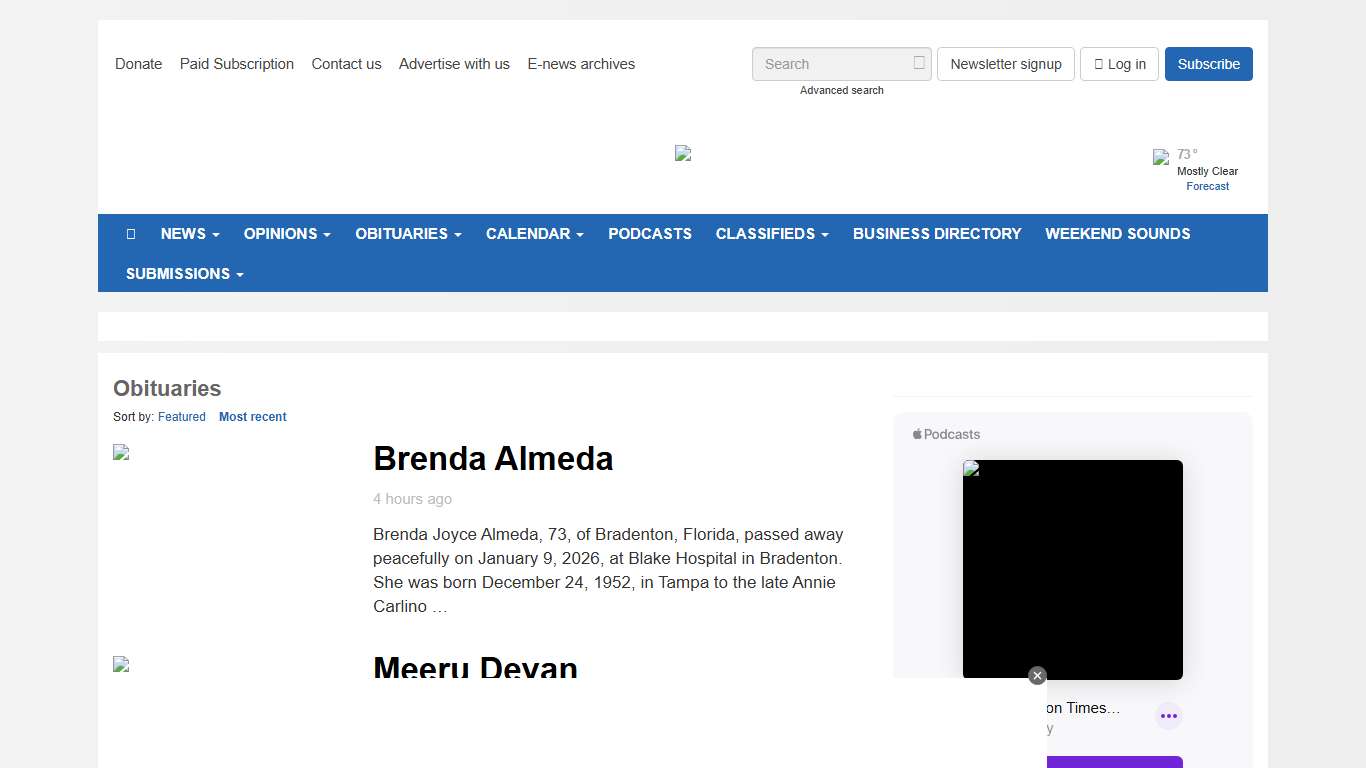
Task: Open the Advanced search link
Action: (841, 90)
